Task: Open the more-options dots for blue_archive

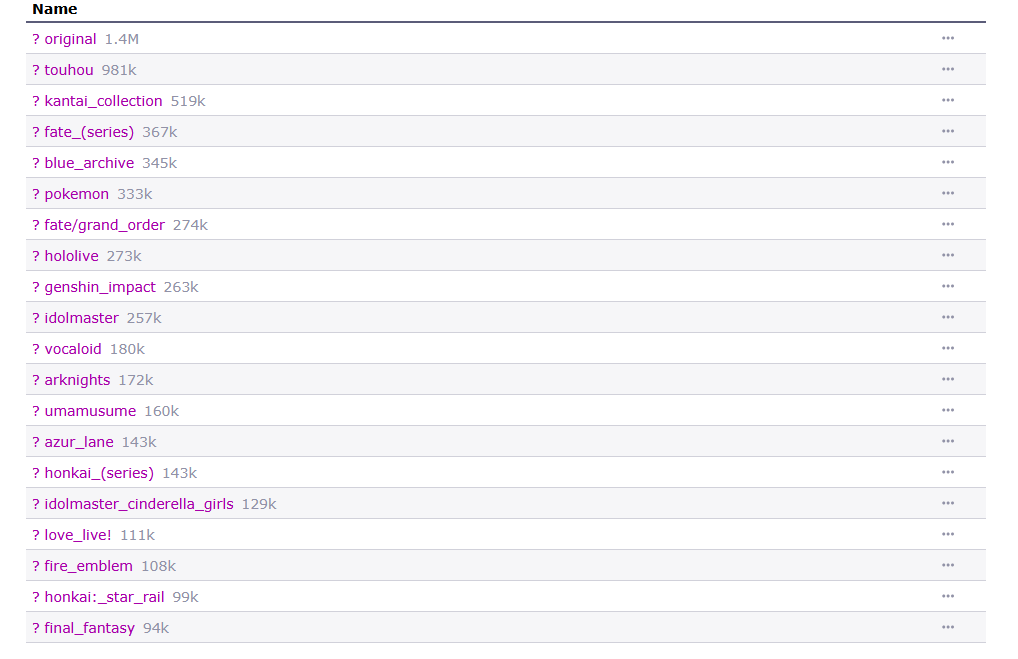Action: click(947, 162)
